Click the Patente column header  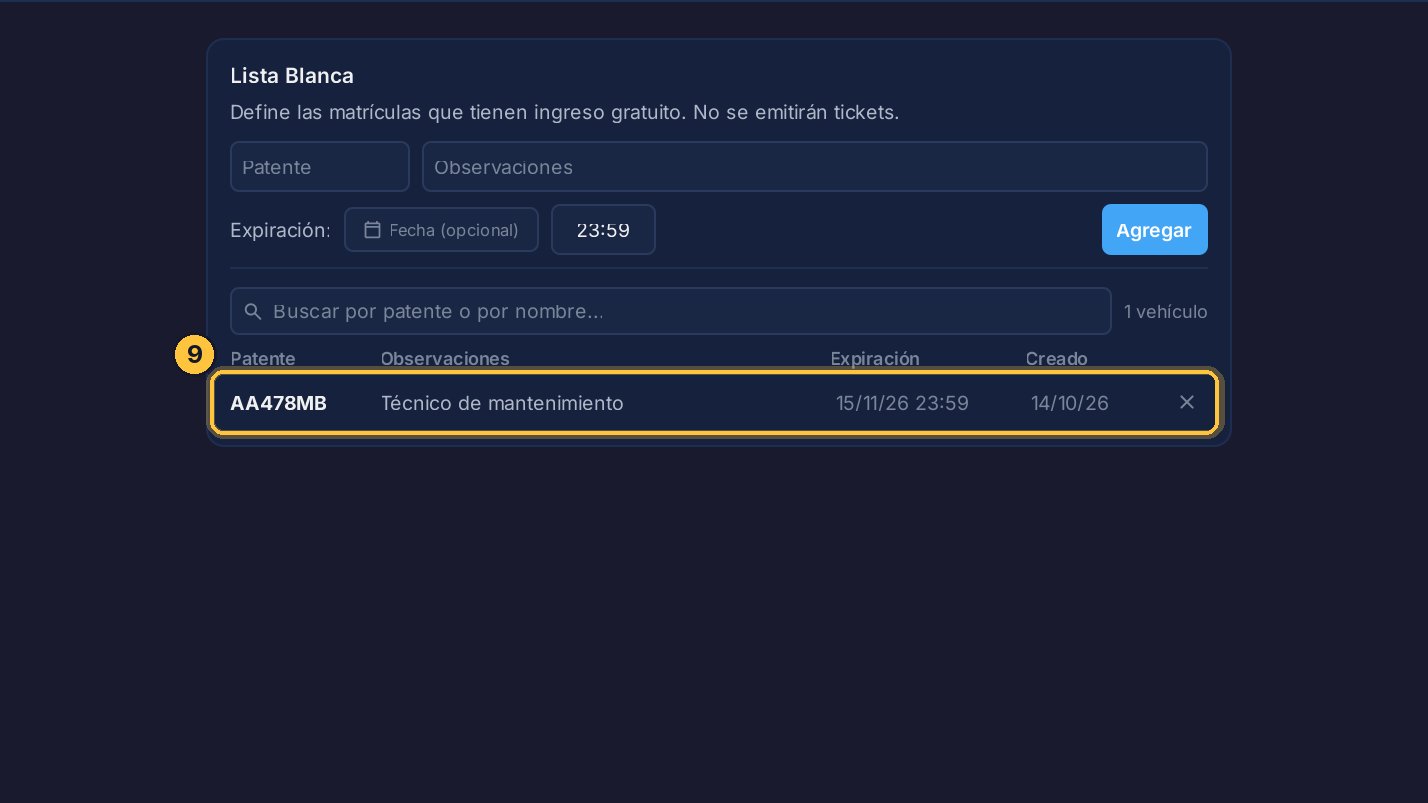pyautogui.click(x=263, y=358)
